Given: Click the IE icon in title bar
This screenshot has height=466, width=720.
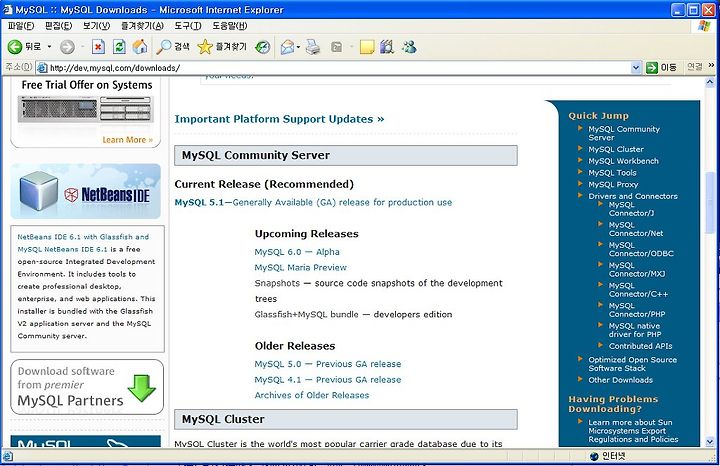Looking at the screenshot, I should tap(8, 10).
